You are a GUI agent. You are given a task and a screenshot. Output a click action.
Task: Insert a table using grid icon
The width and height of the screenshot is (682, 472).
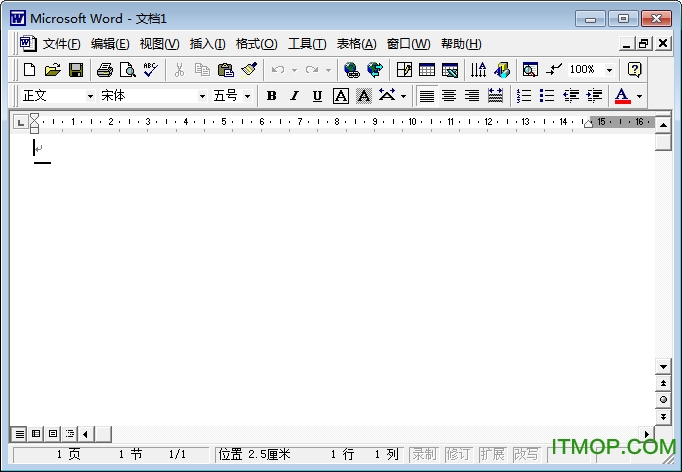coord(427,70)
